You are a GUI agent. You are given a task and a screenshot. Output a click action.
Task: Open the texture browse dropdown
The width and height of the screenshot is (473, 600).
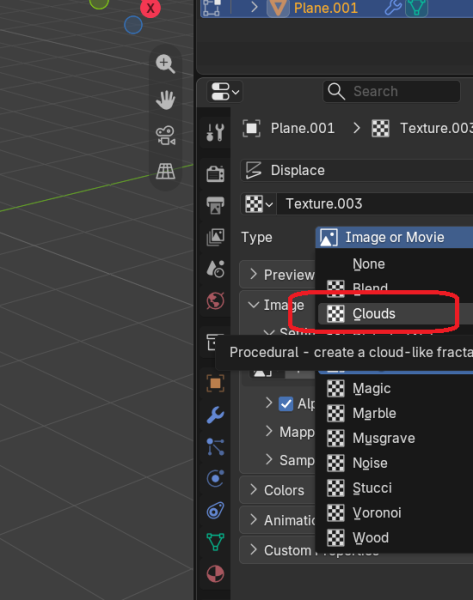(x=259, y=204)
